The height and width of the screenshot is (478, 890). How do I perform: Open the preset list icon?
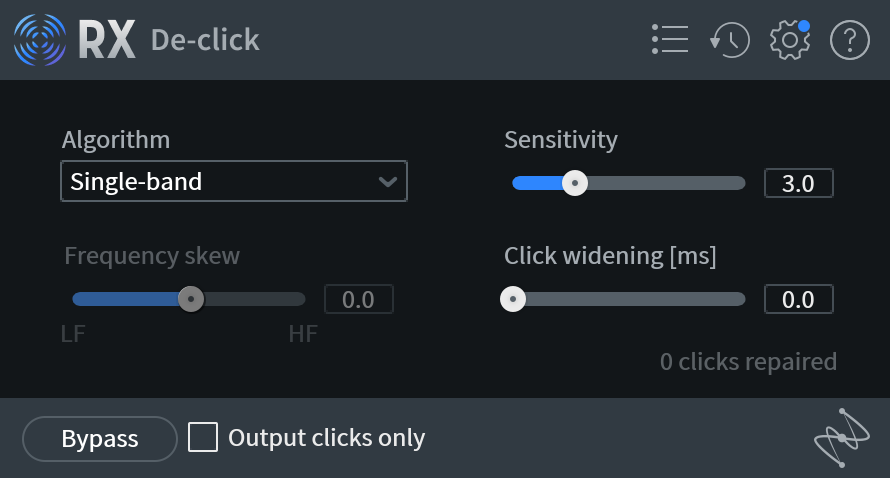tap(670, 39)
